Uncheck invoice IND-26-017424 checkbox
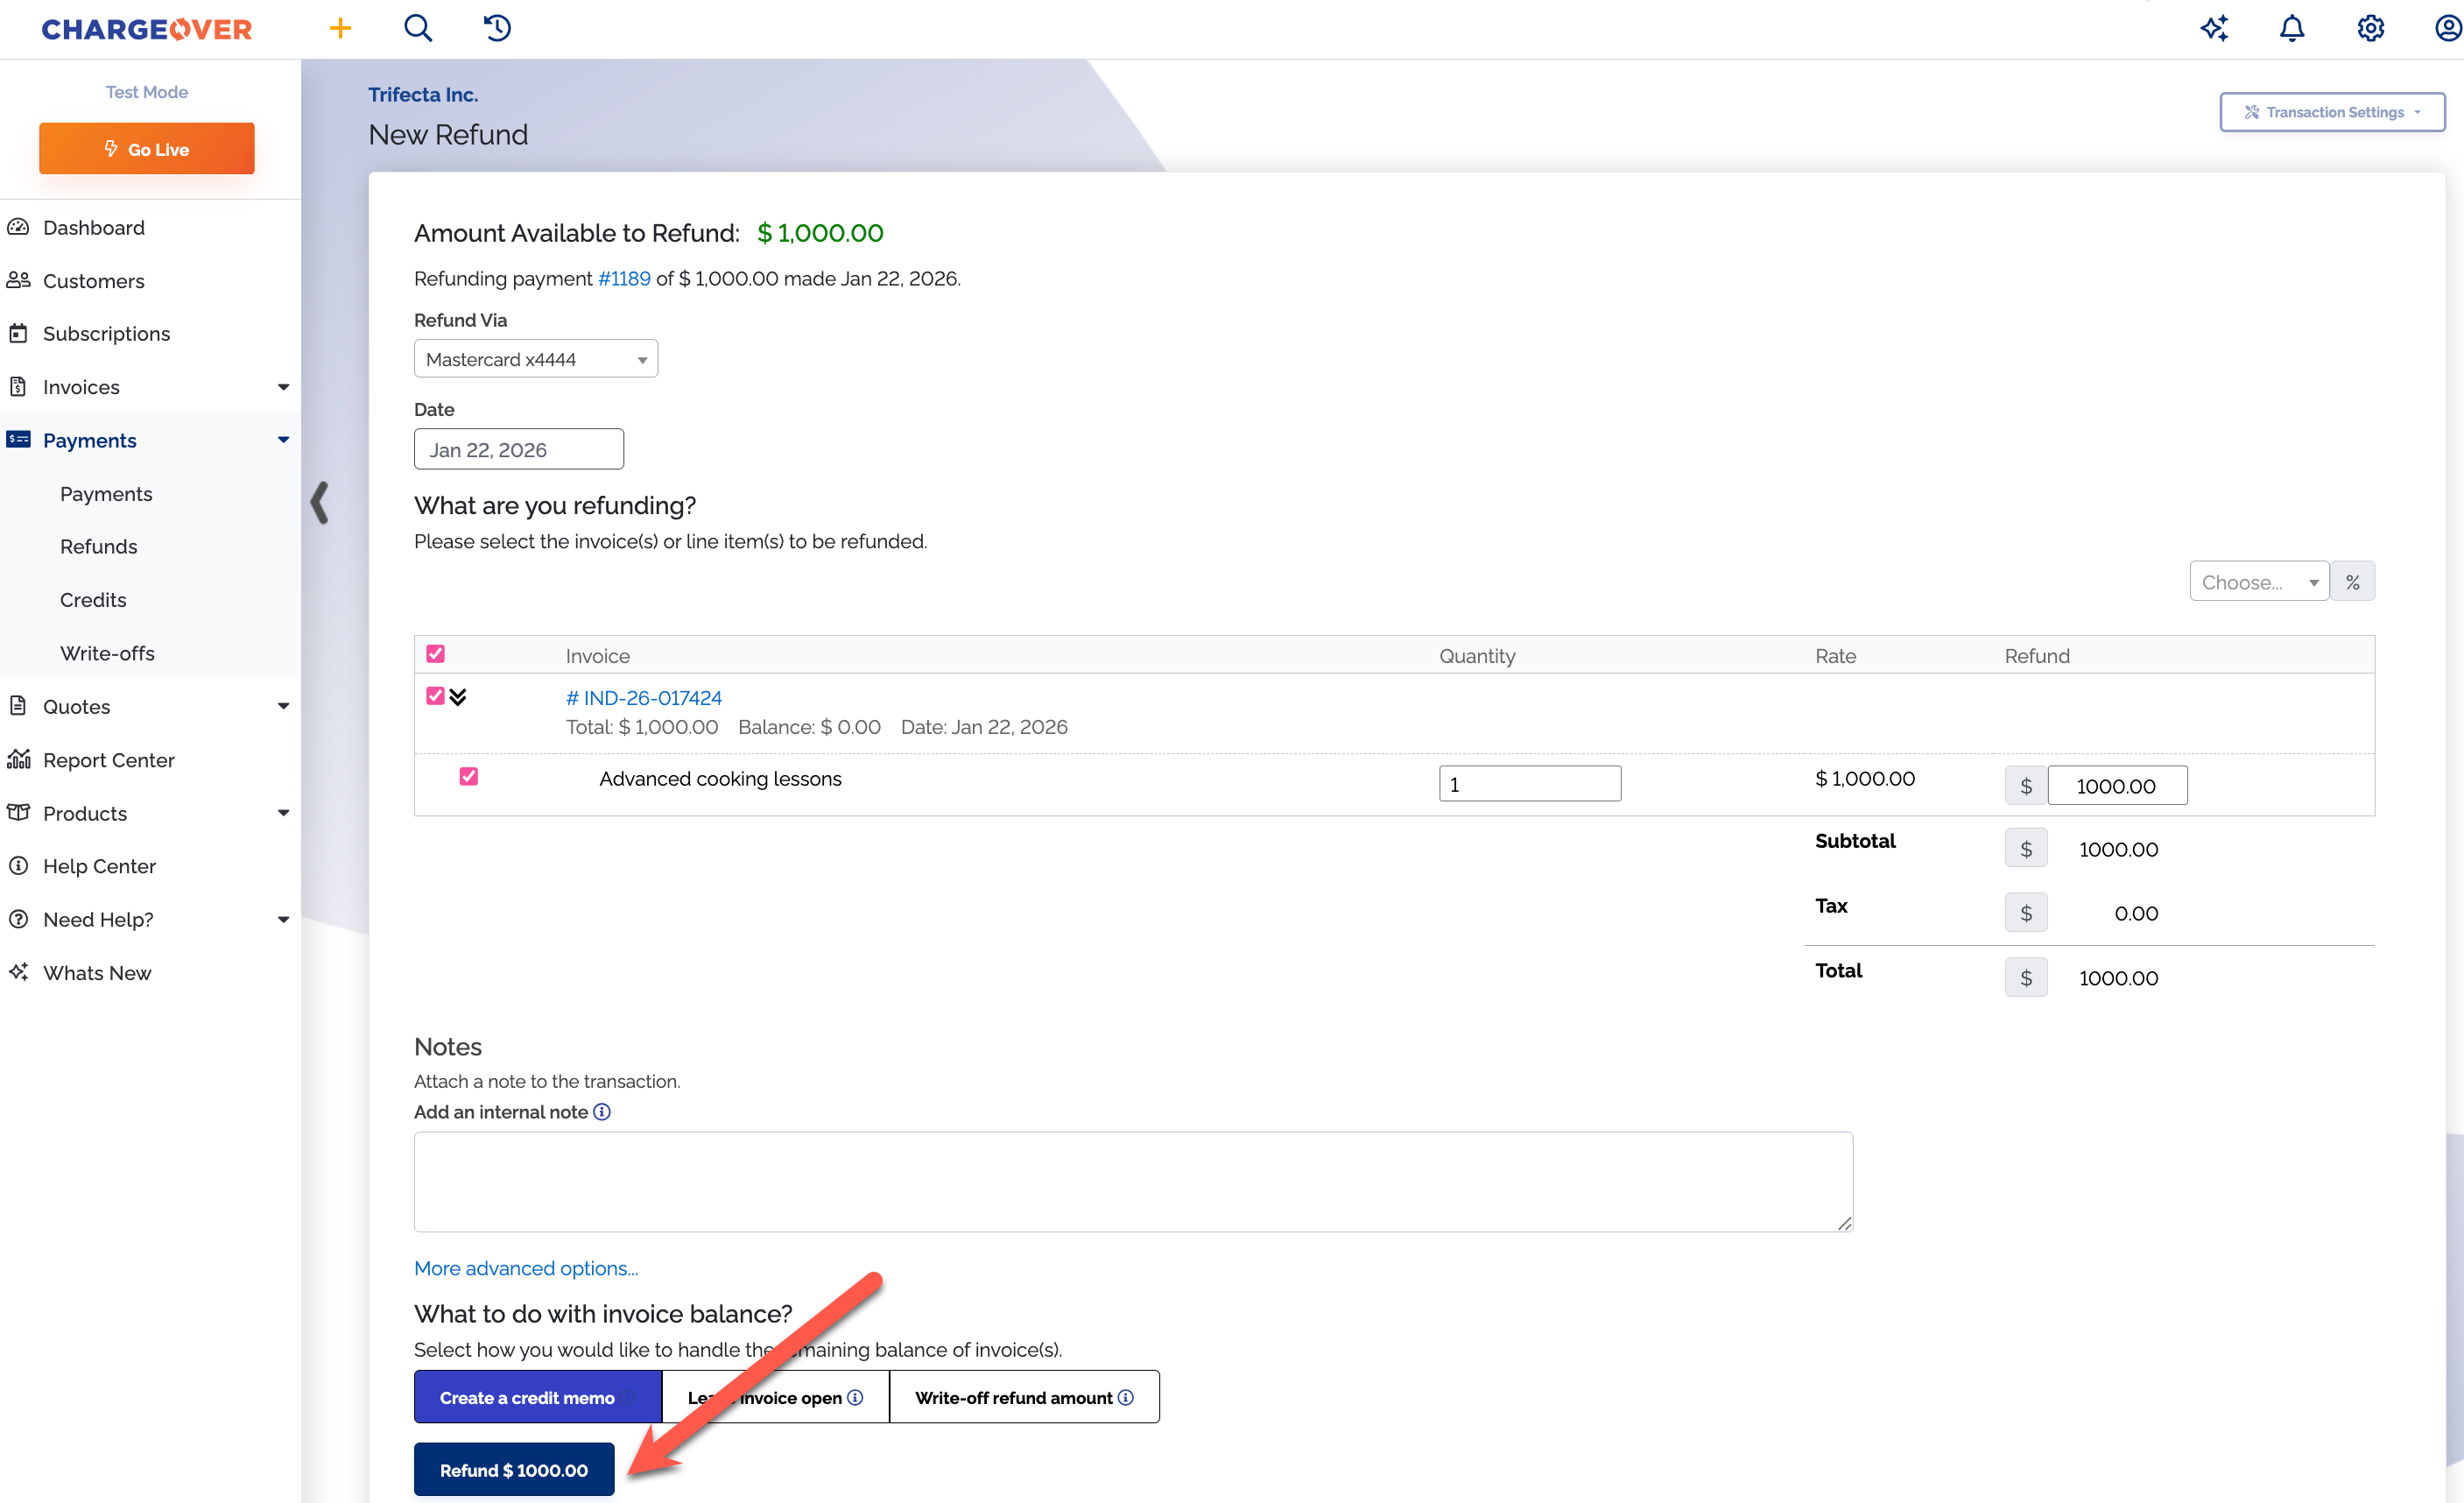Screen dimensions: 2464x1503 (435, 696)
